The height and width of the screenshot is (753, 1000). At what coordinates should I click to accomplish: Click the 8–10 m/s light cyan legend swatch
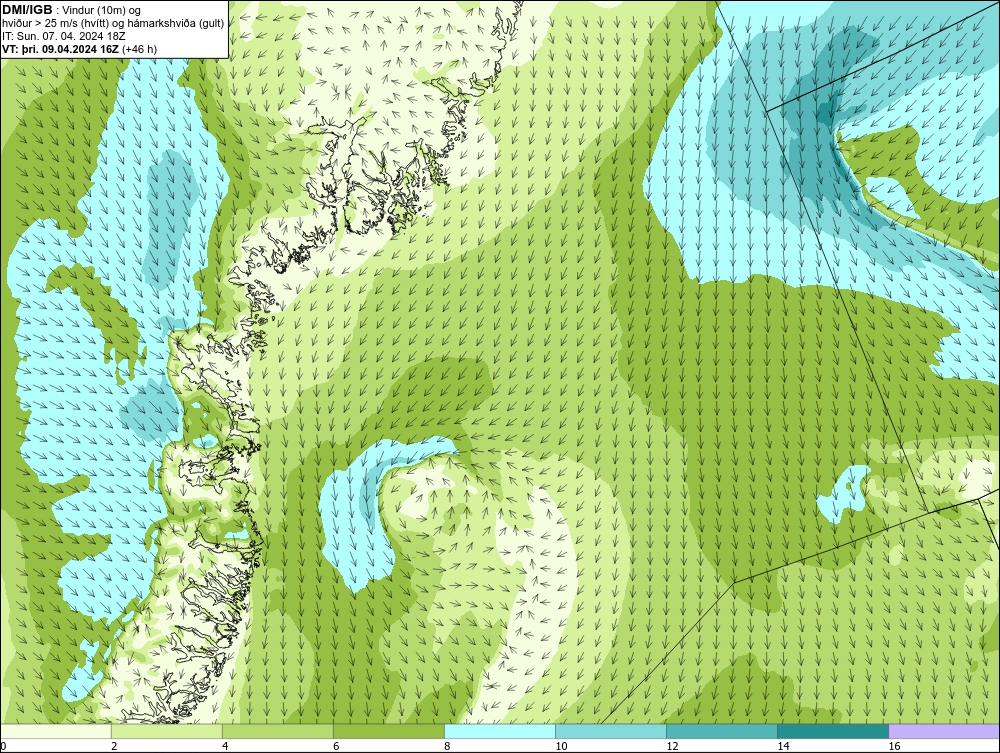click(x=500, y=731)
